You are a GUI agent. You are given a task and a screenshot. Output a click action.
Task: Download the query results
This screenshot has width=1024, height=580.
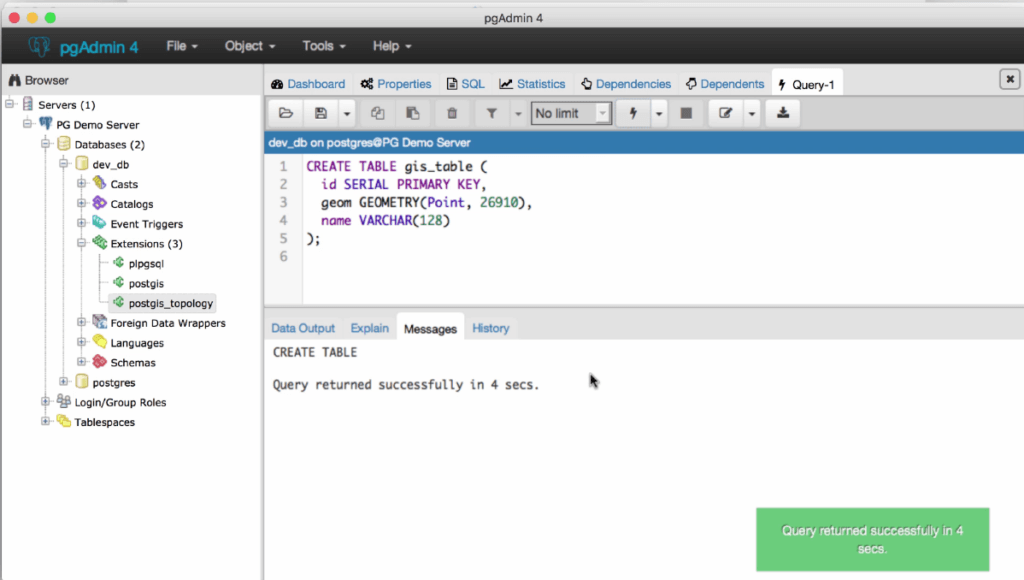coord(782,113)
